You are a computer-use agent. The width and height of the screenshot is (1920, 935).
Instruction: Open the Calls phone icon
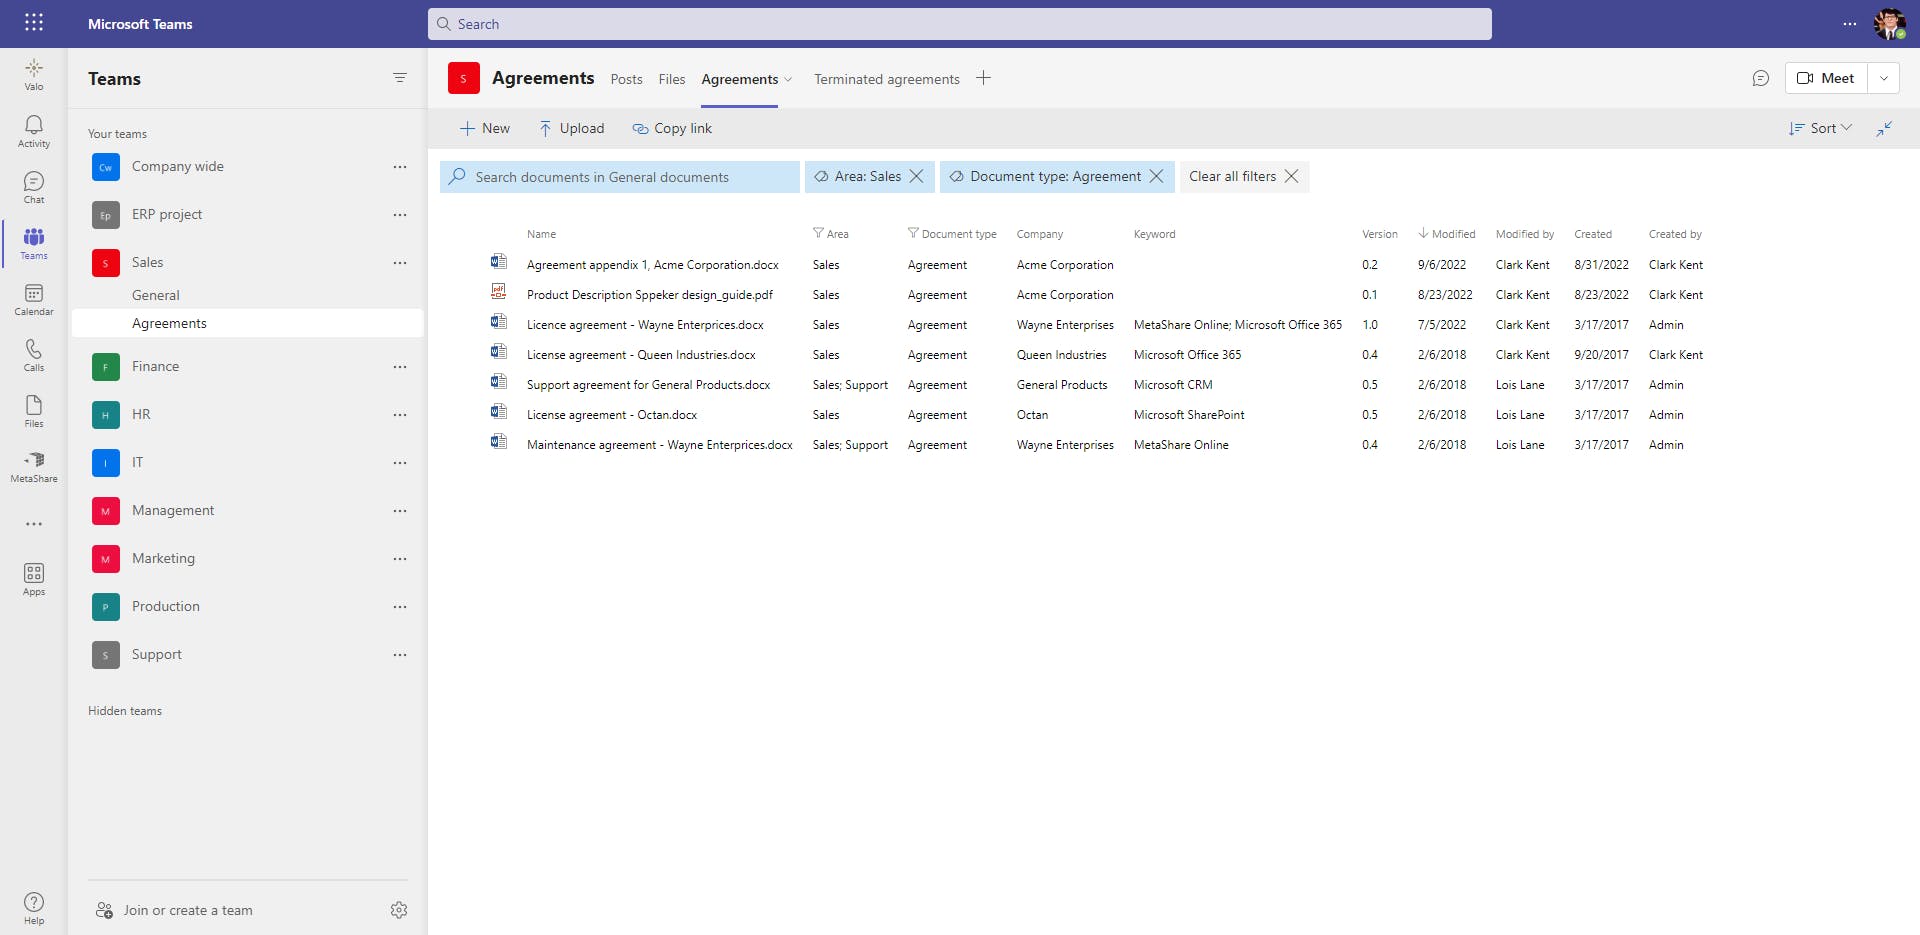34,354
